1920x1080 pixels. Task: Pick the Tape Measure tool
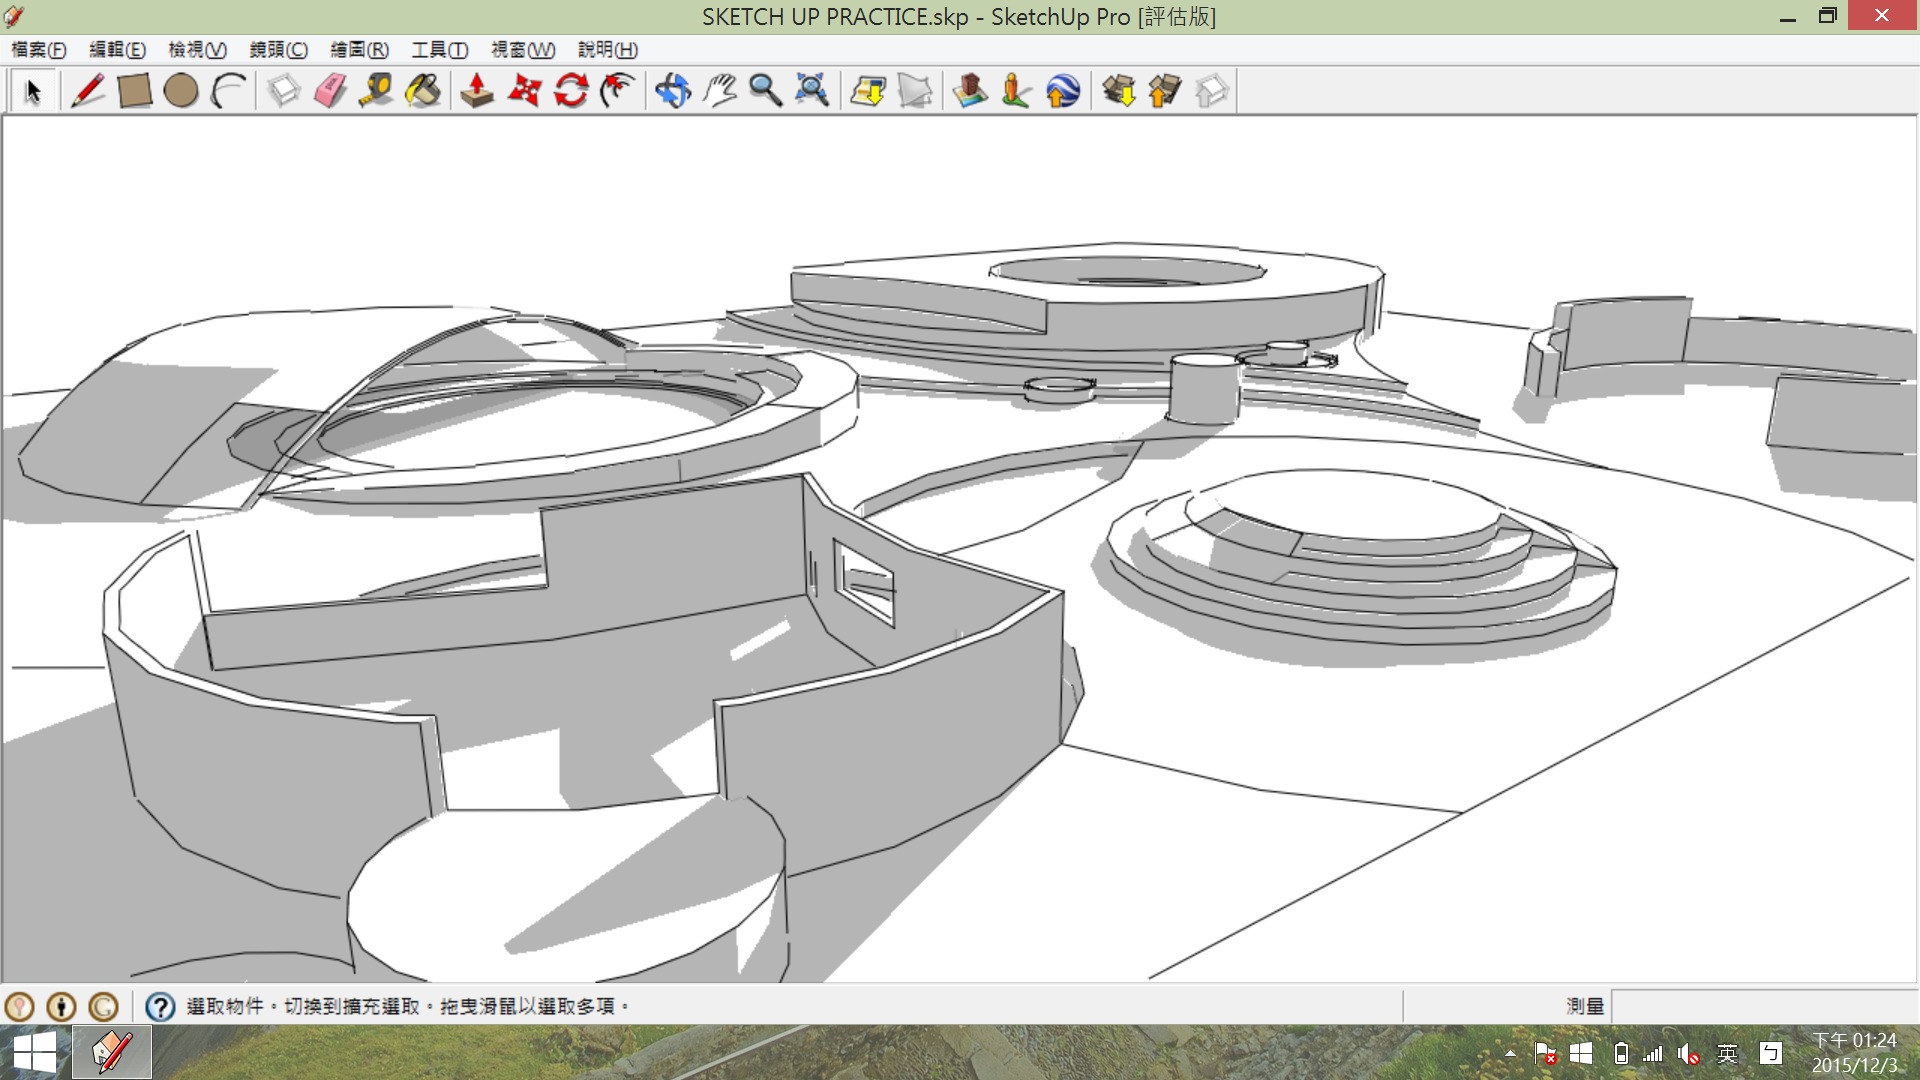click(x=377, y=91)
